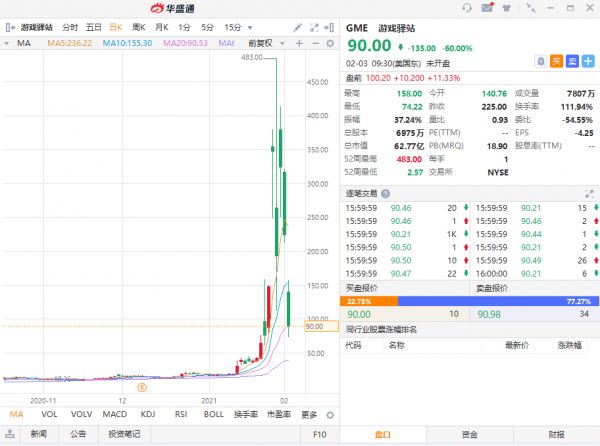The image size is (600, 446).
Task: Open the 财报 financial reports tab
Action: [555, 434]
